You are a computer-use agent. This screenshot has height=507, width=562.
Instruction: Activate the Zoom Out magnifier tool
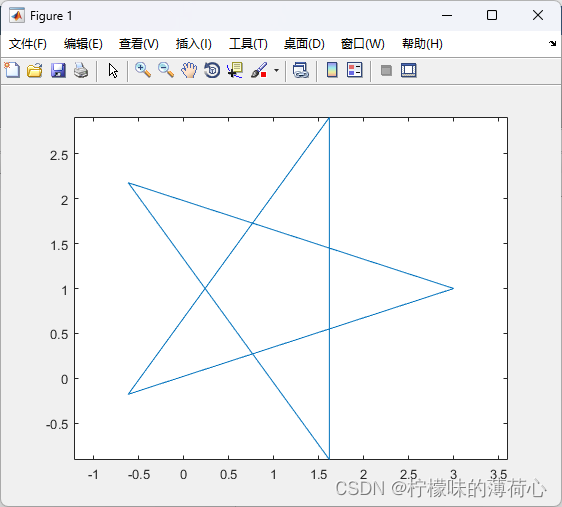pos(166,70)
